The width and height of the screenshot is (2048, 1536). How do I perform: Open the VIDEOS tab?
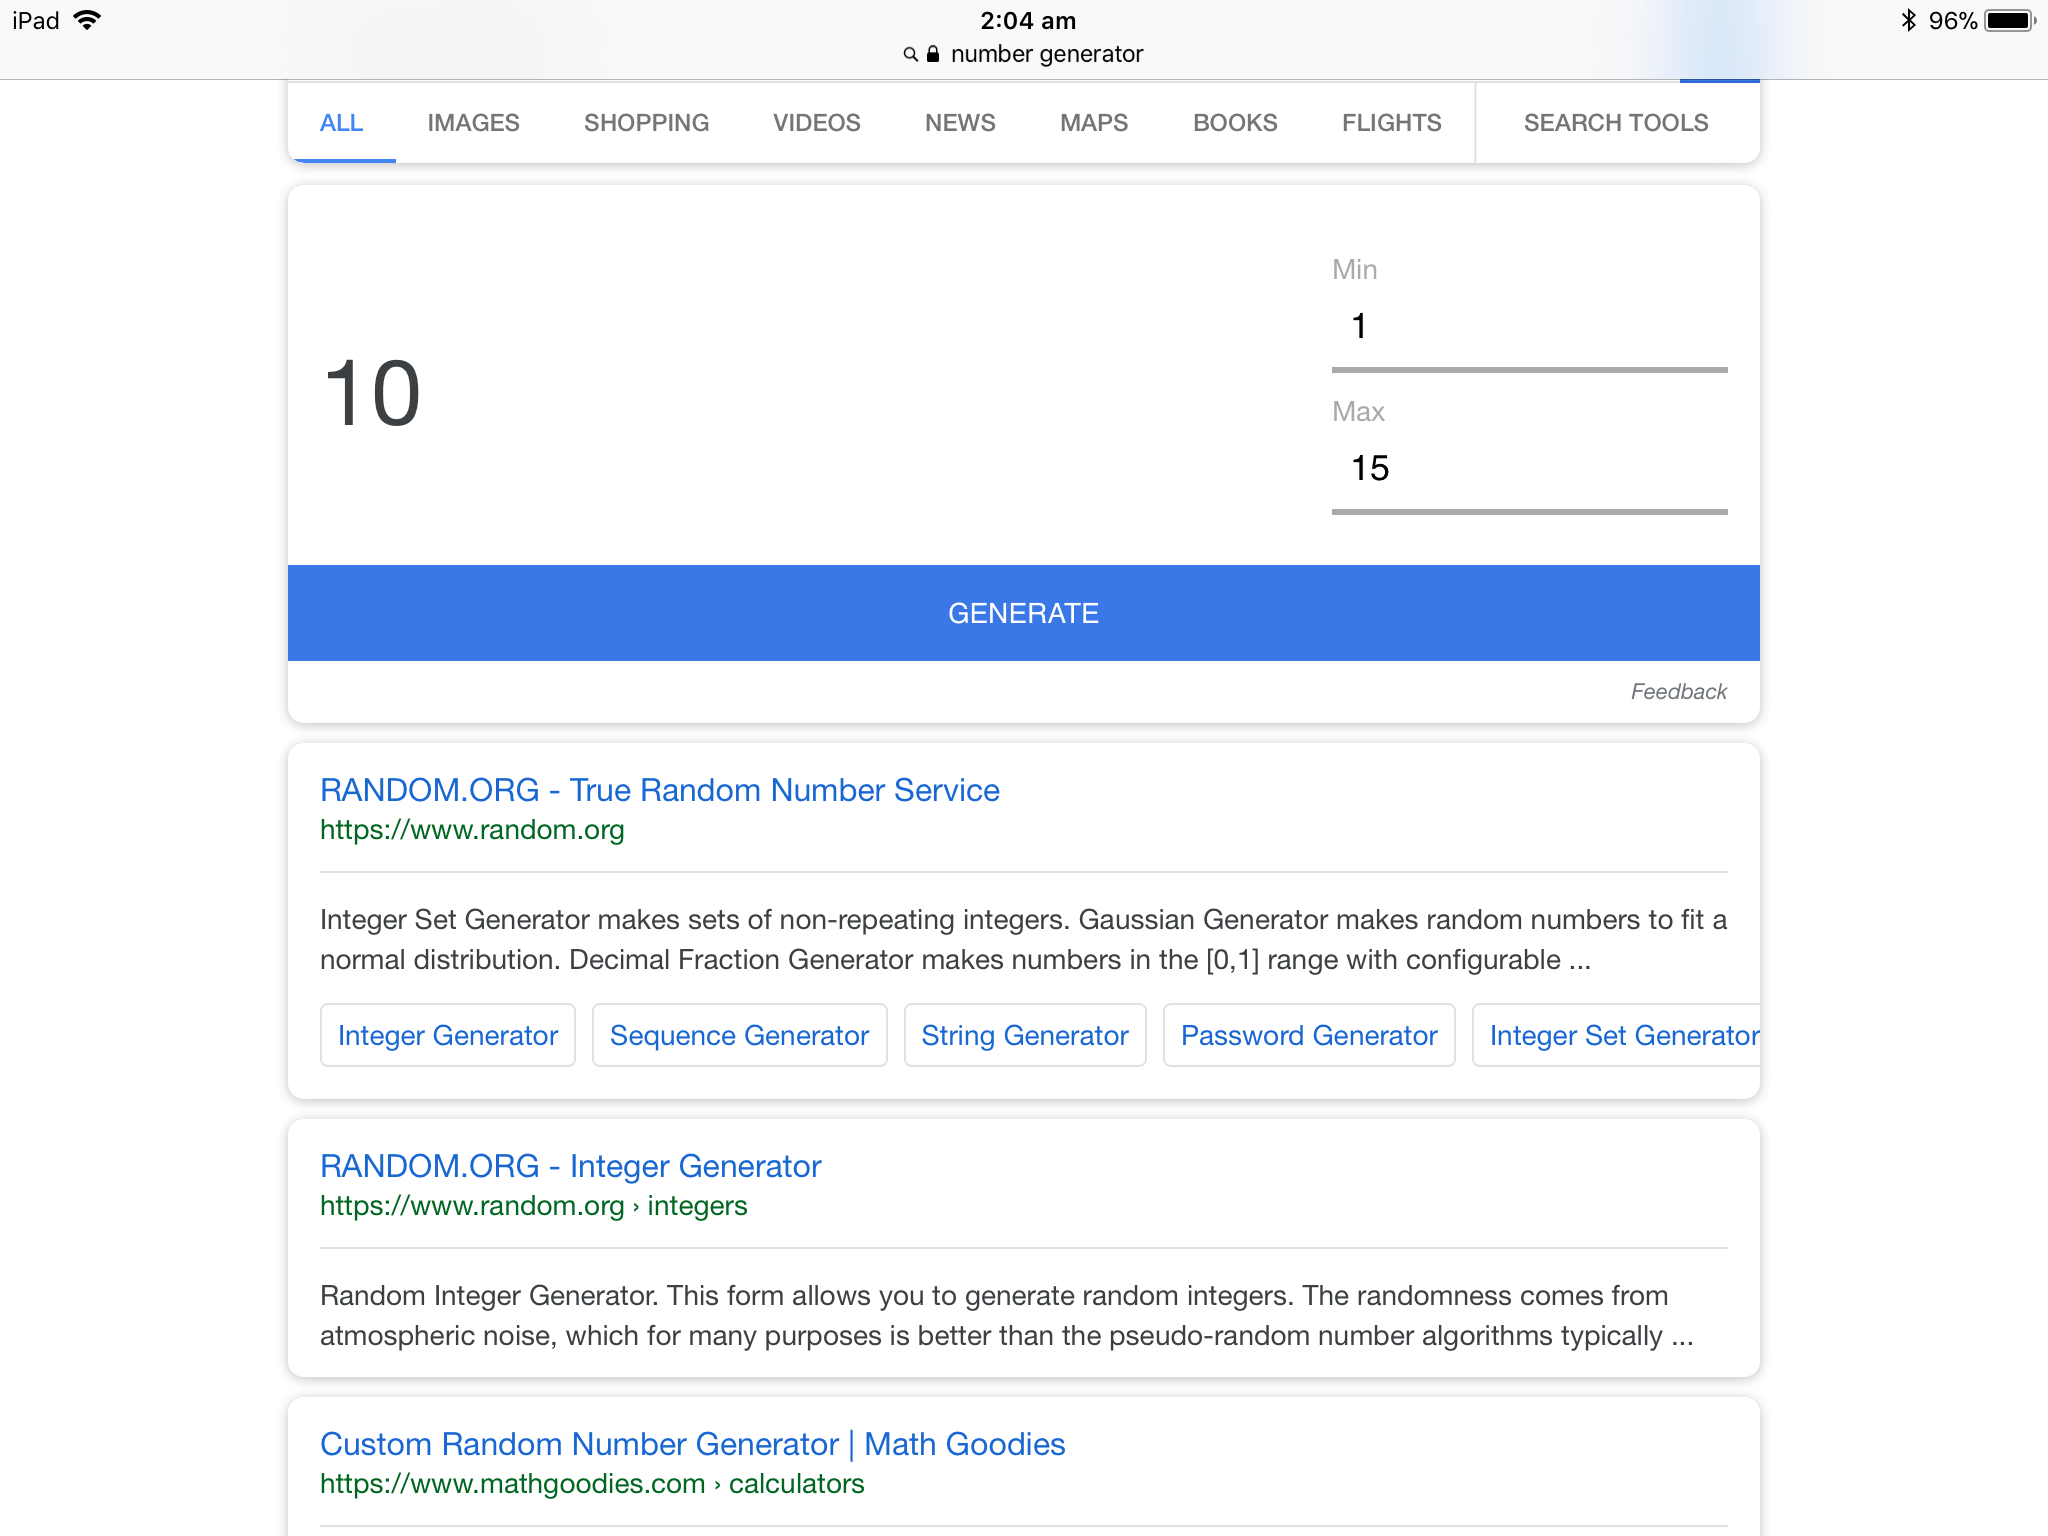coord(816,123)
